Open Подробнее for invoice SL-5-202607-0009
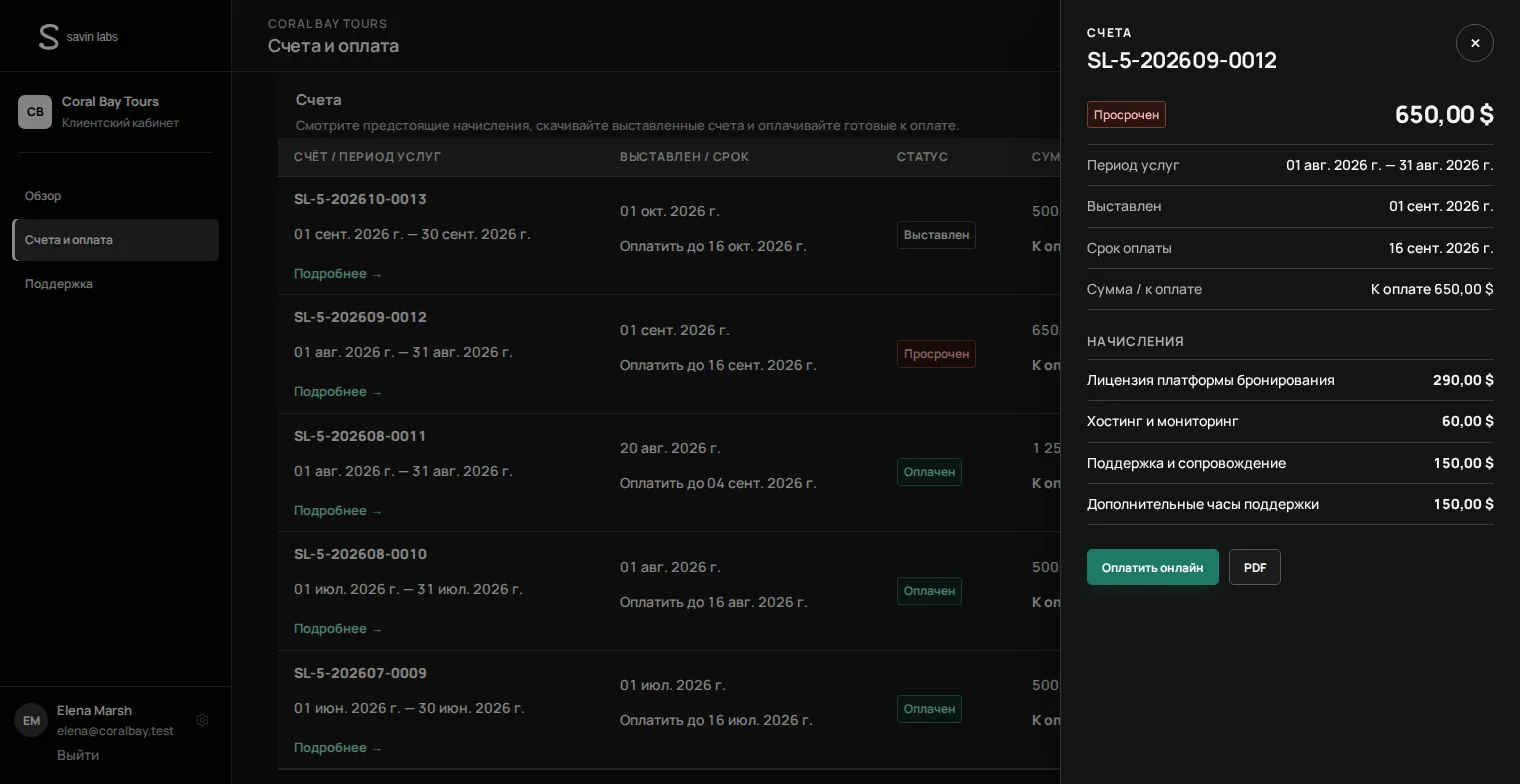1520x784 pixels. pyautogui.click(x=338, y=747)
